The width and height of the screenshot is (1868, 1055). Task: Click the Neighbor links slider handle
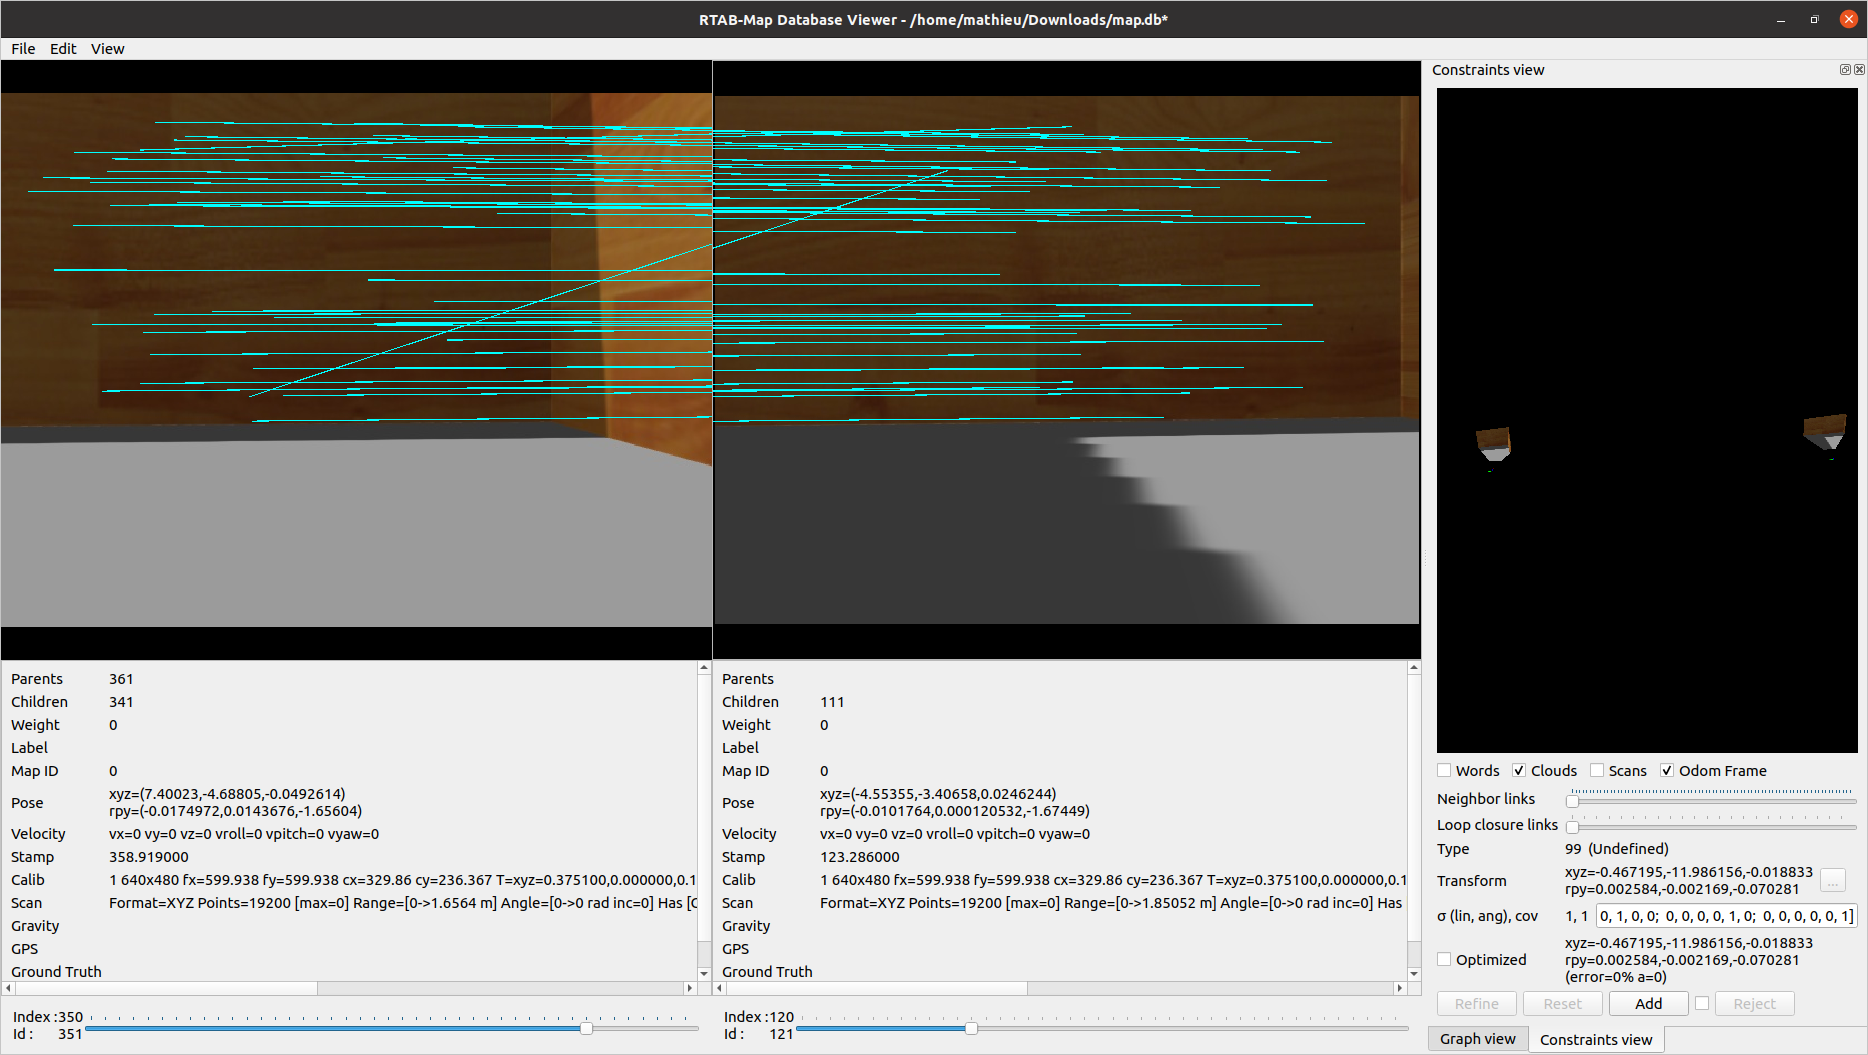1572,800
